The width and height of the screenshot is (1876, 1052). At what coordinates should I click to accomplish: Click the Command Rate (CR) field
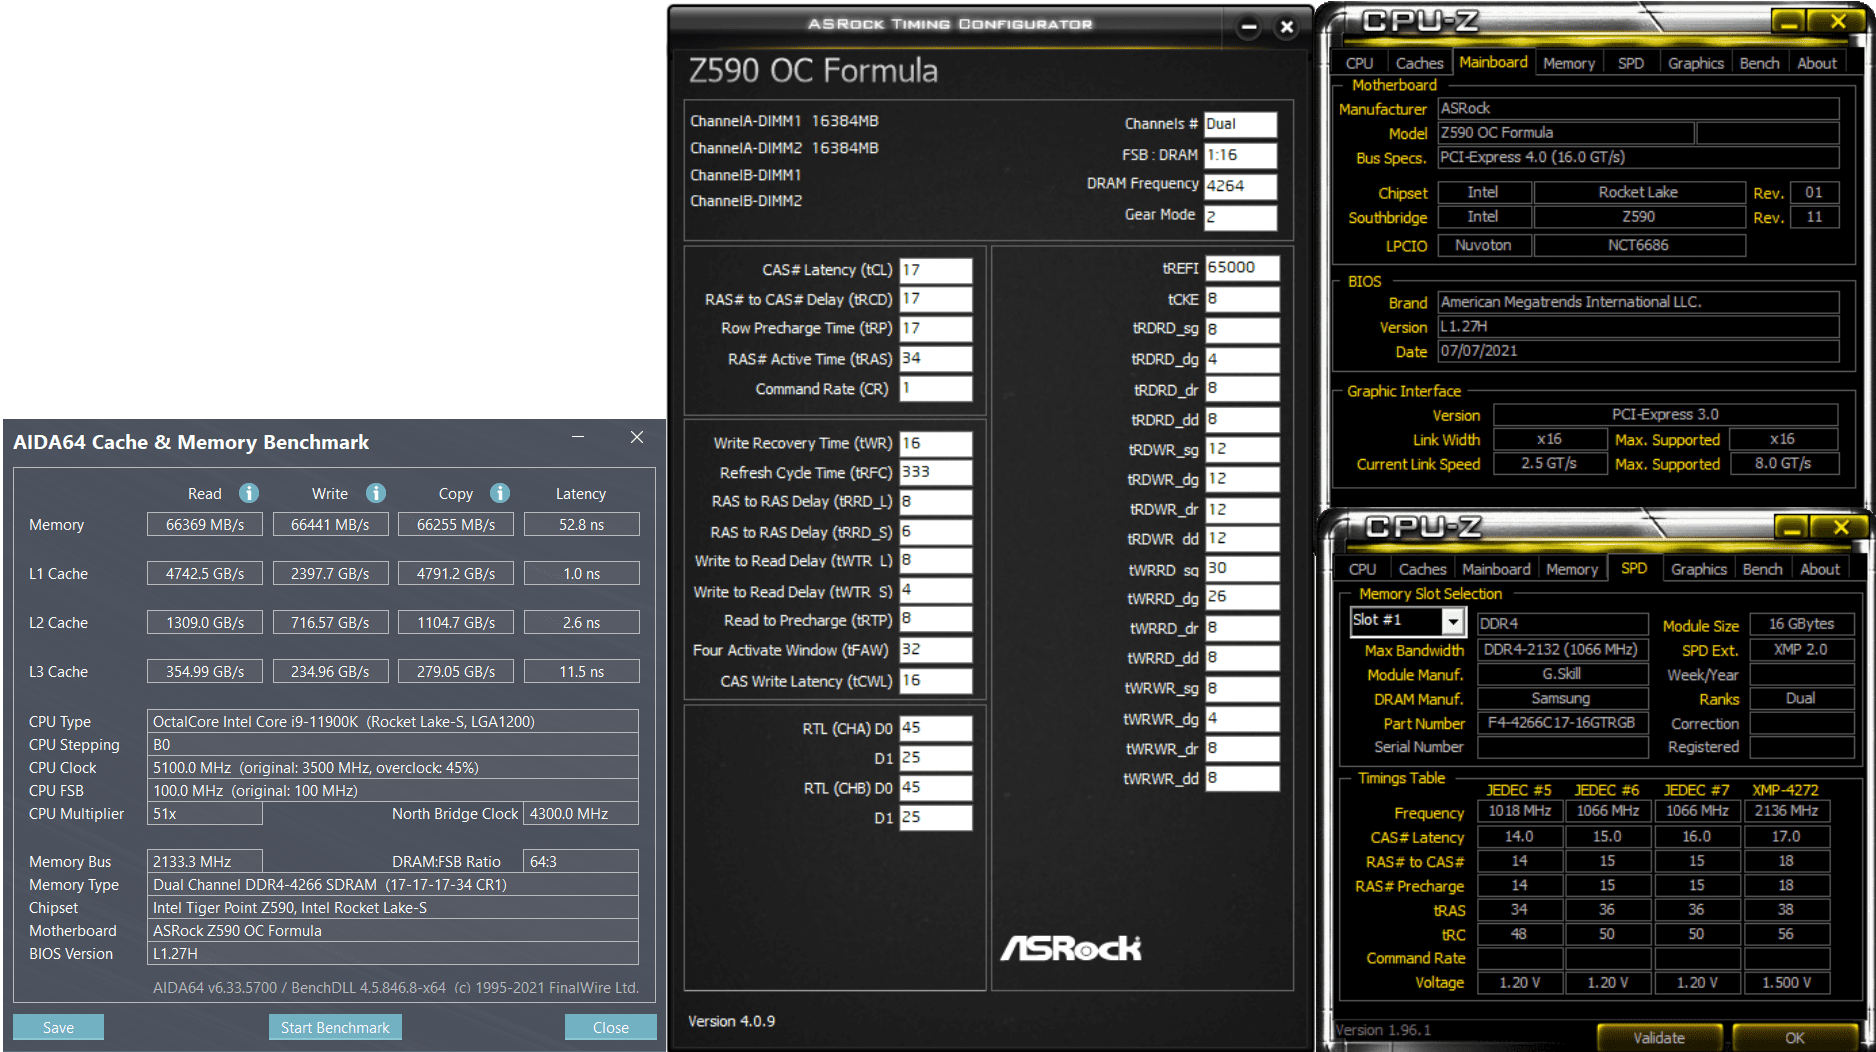pyautogui.click(x=935, y=388)
